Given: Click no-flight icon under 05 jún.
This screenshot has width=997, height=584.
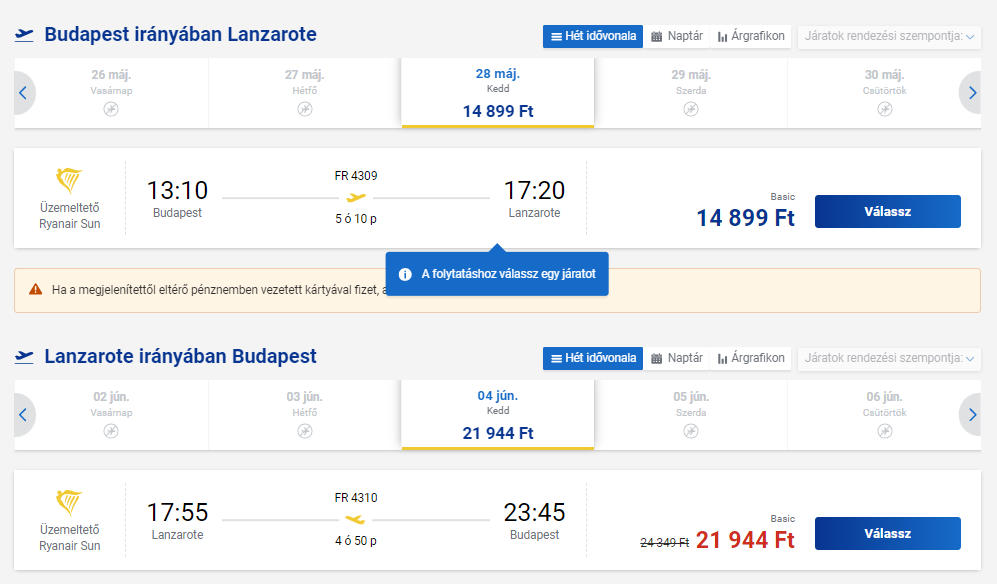Looking at the screenshot, I should (x=691, y=431).
